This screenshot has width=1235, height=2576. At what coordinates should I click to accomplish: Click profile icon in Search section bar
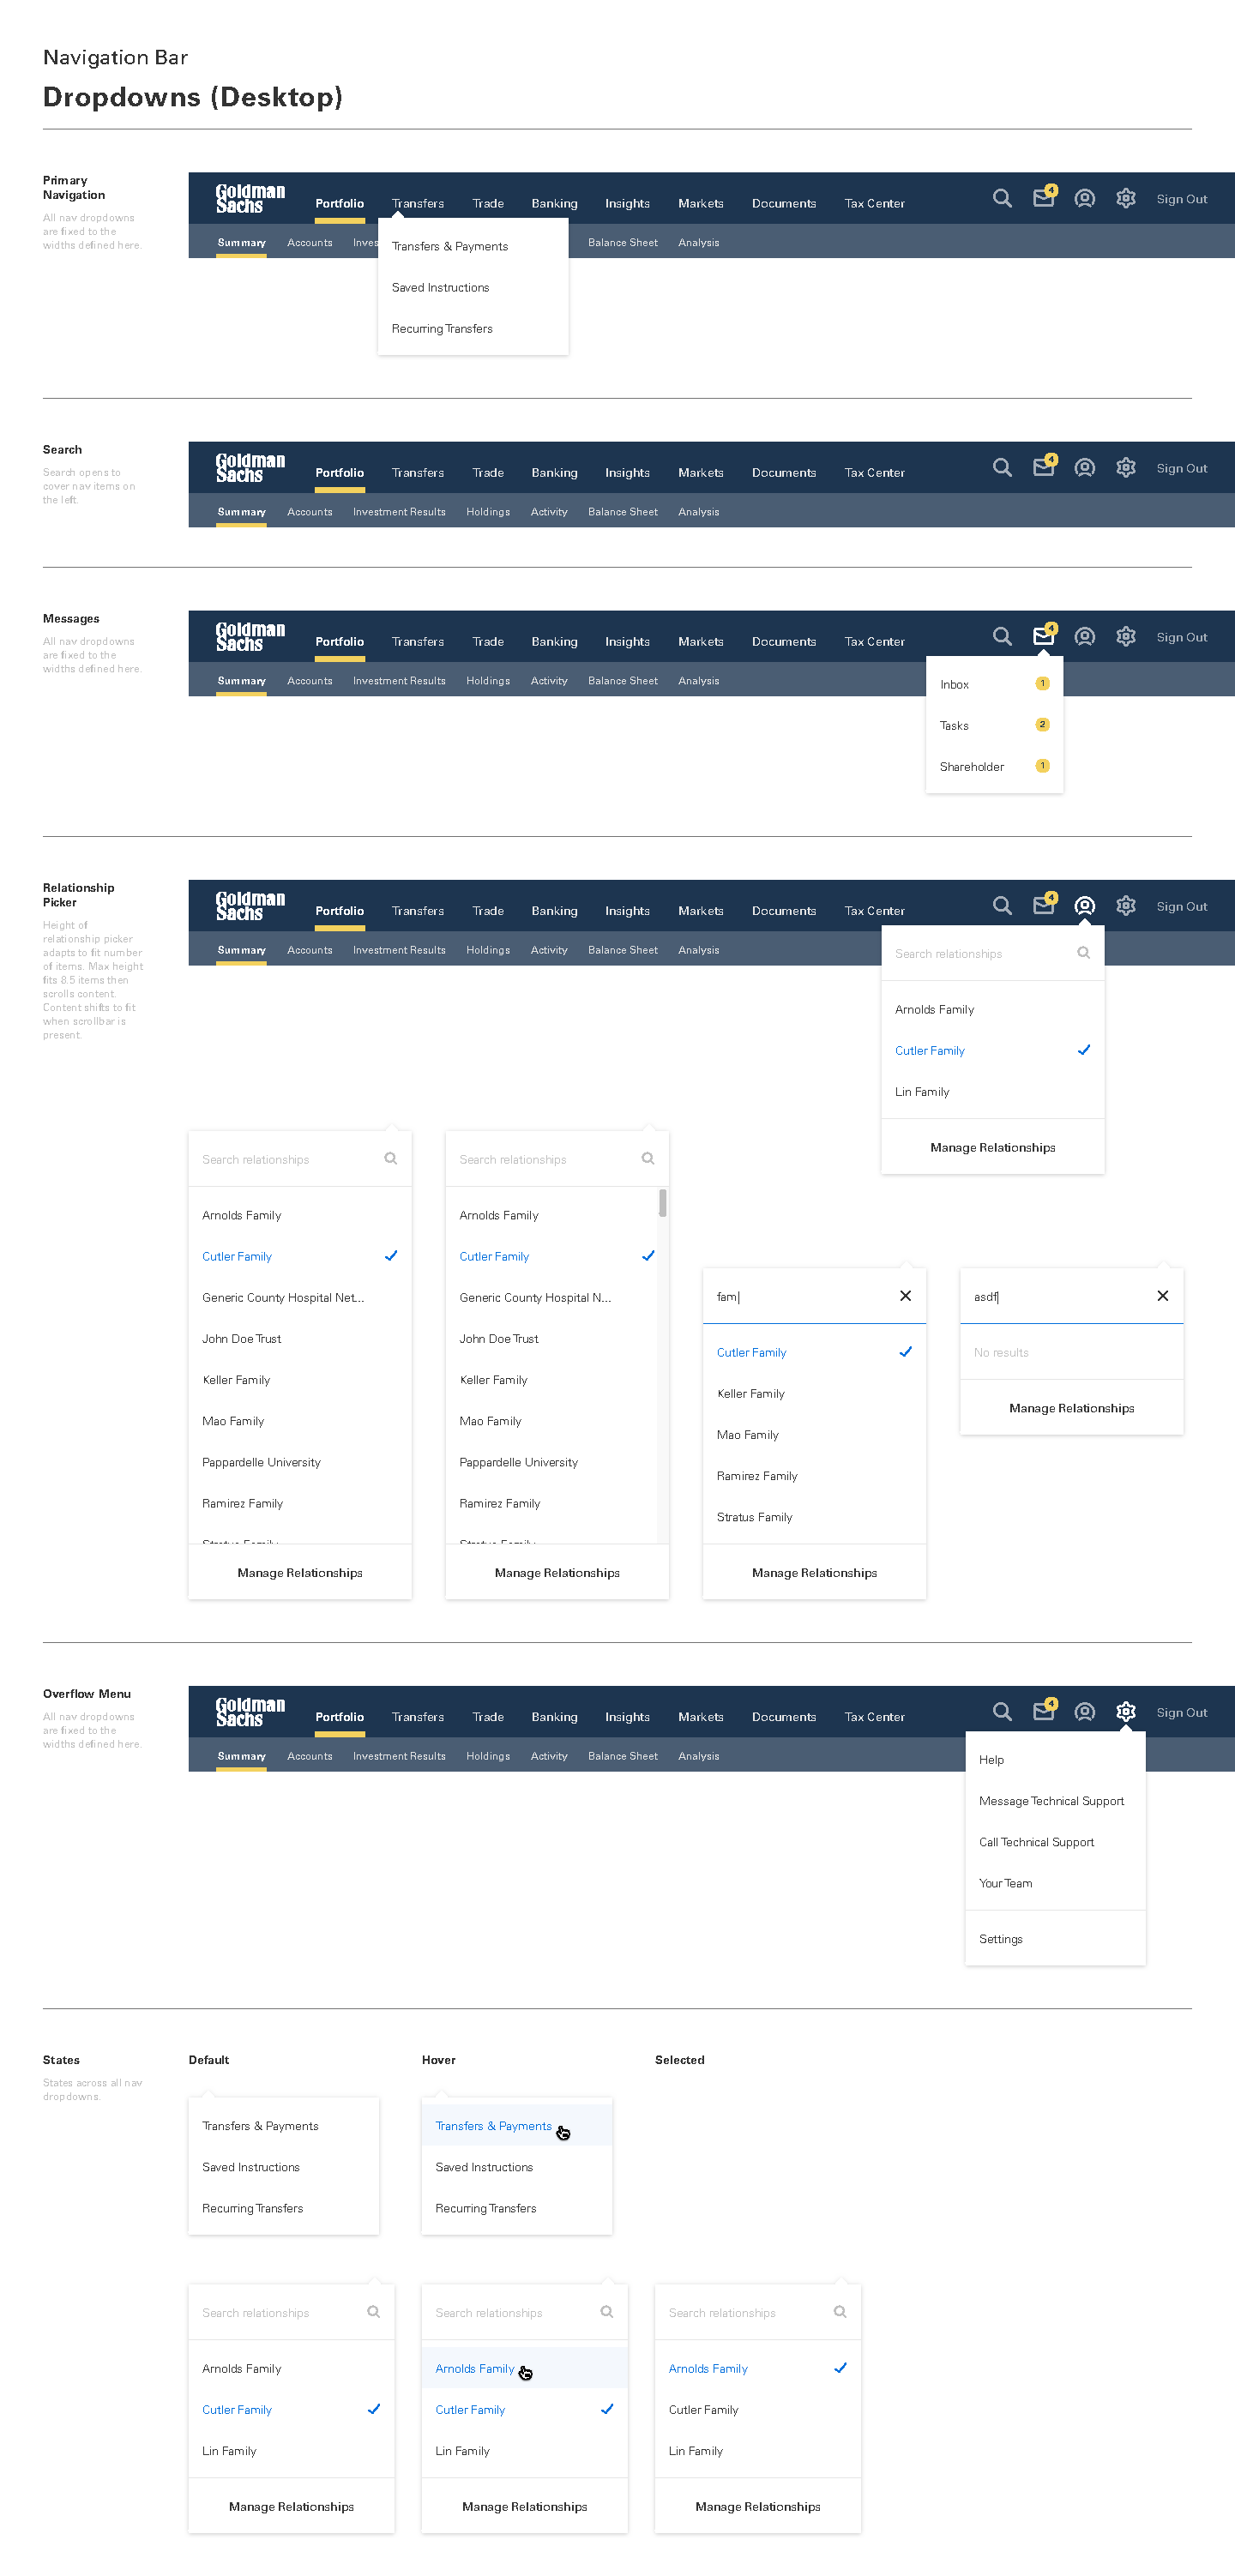[1084, 467]
